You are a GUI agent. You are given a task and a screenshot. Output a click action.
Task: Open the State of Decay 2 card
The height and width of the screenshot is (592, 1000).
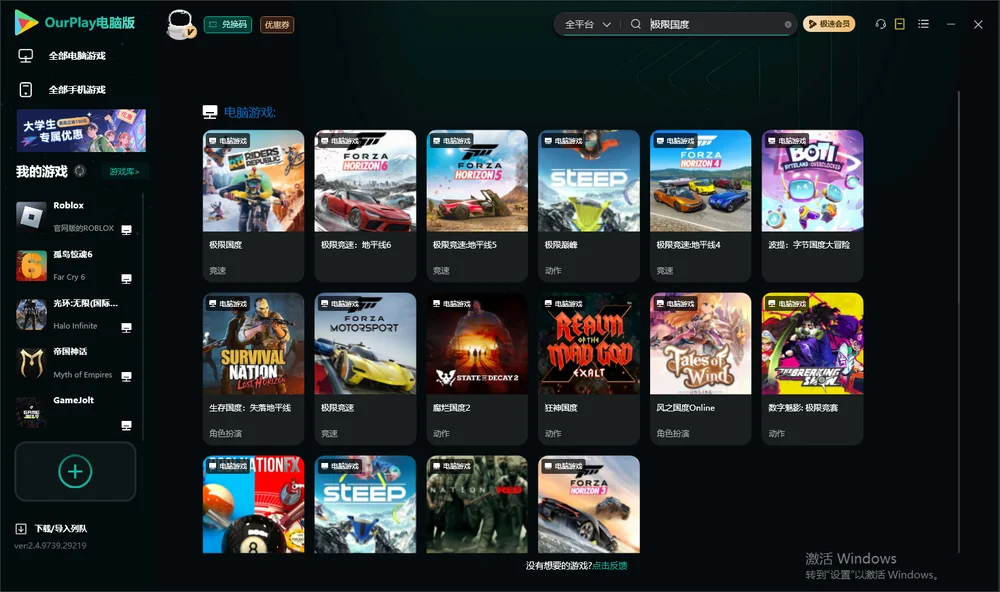pyautogui.click(x=477, y=369)
